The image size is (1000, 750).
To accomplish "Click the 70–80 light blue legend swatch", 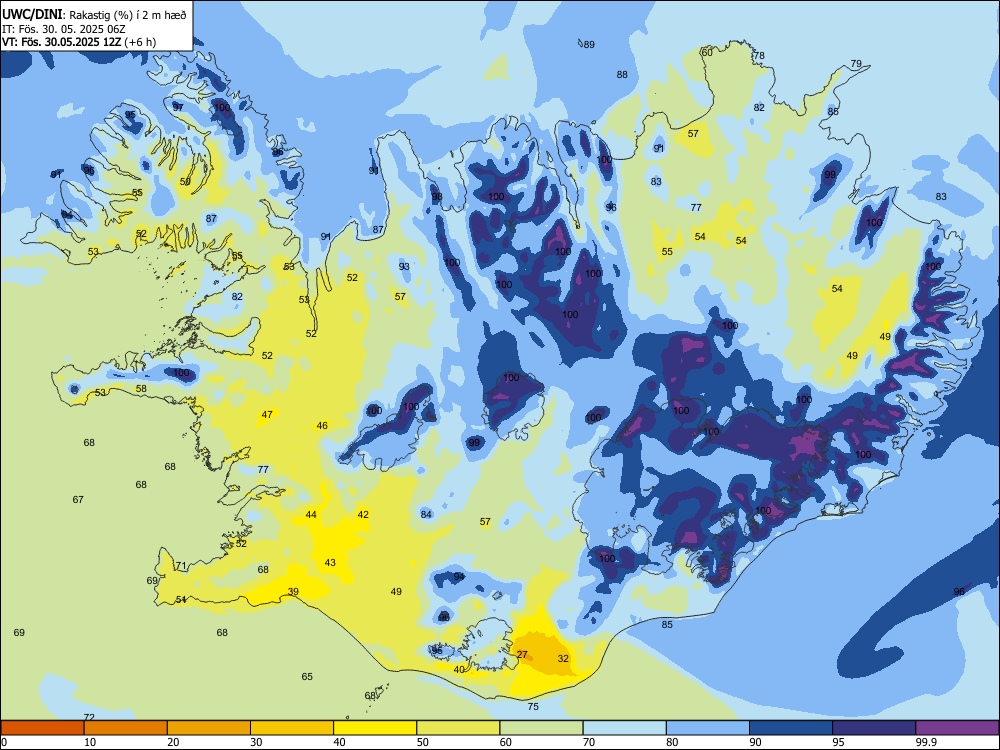I will pos(624,728).
